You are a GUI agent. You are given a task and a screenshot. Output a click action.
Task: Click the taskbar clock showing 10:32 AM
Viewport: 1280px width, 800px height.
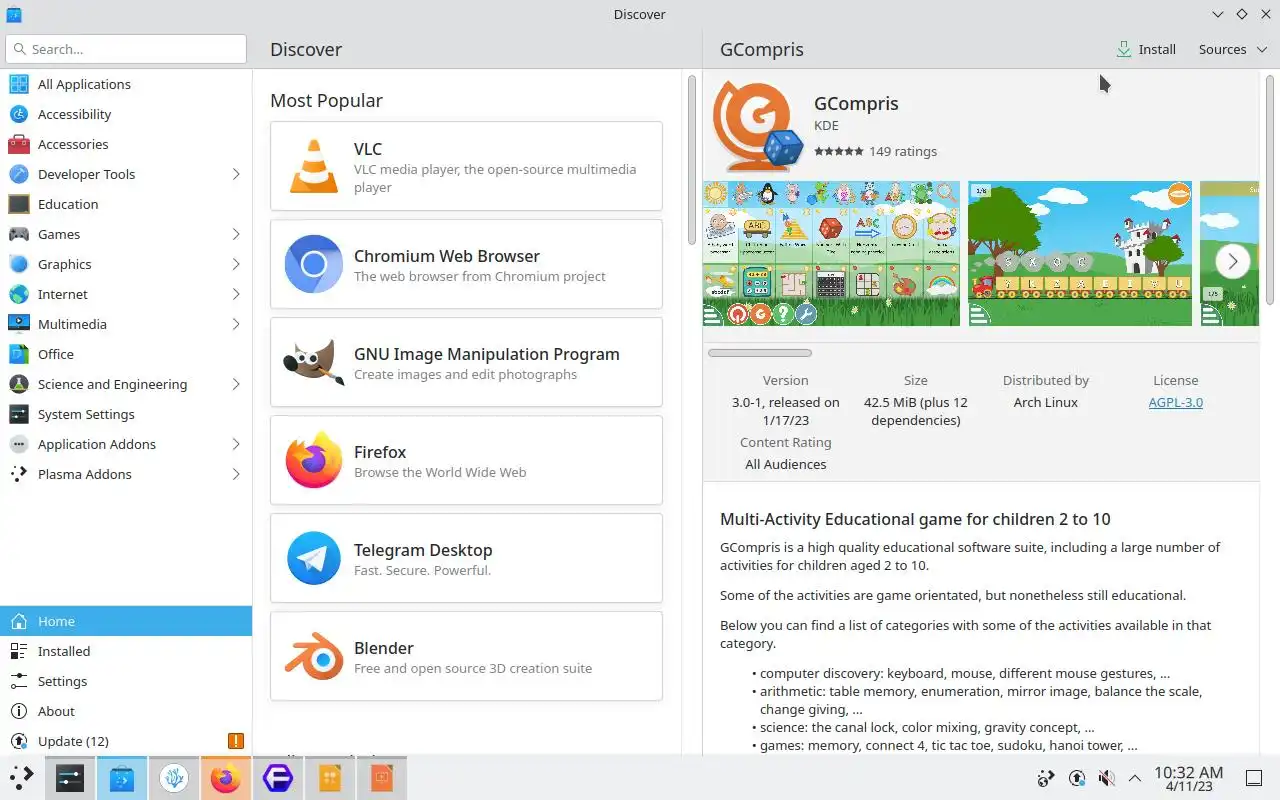click(1188, 778)
